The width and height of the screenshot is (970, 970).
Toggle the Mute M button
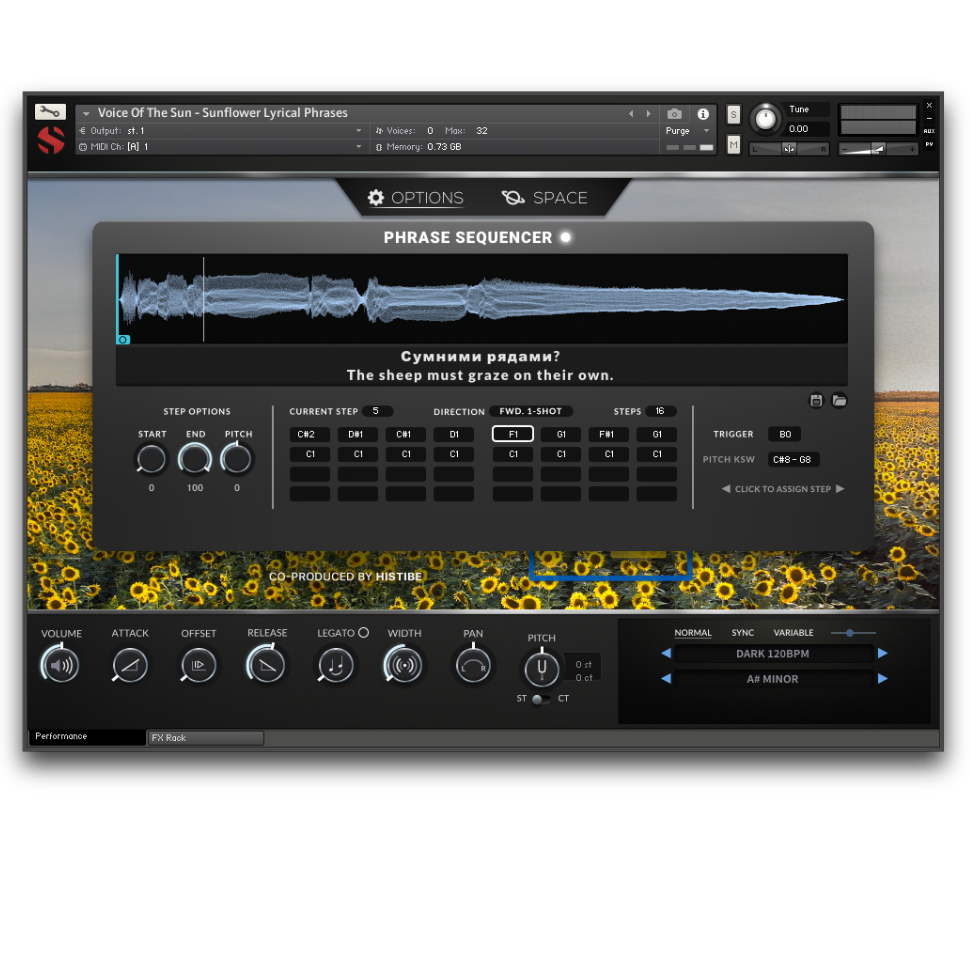pyautogui.click(x=734, y=145)
